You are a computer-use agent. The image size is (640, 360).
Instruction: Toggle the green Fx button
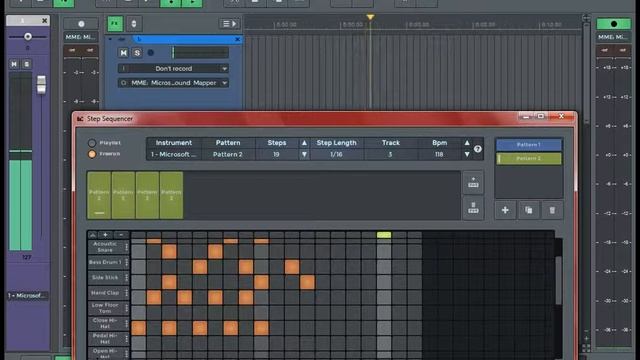tap(115, 24)
